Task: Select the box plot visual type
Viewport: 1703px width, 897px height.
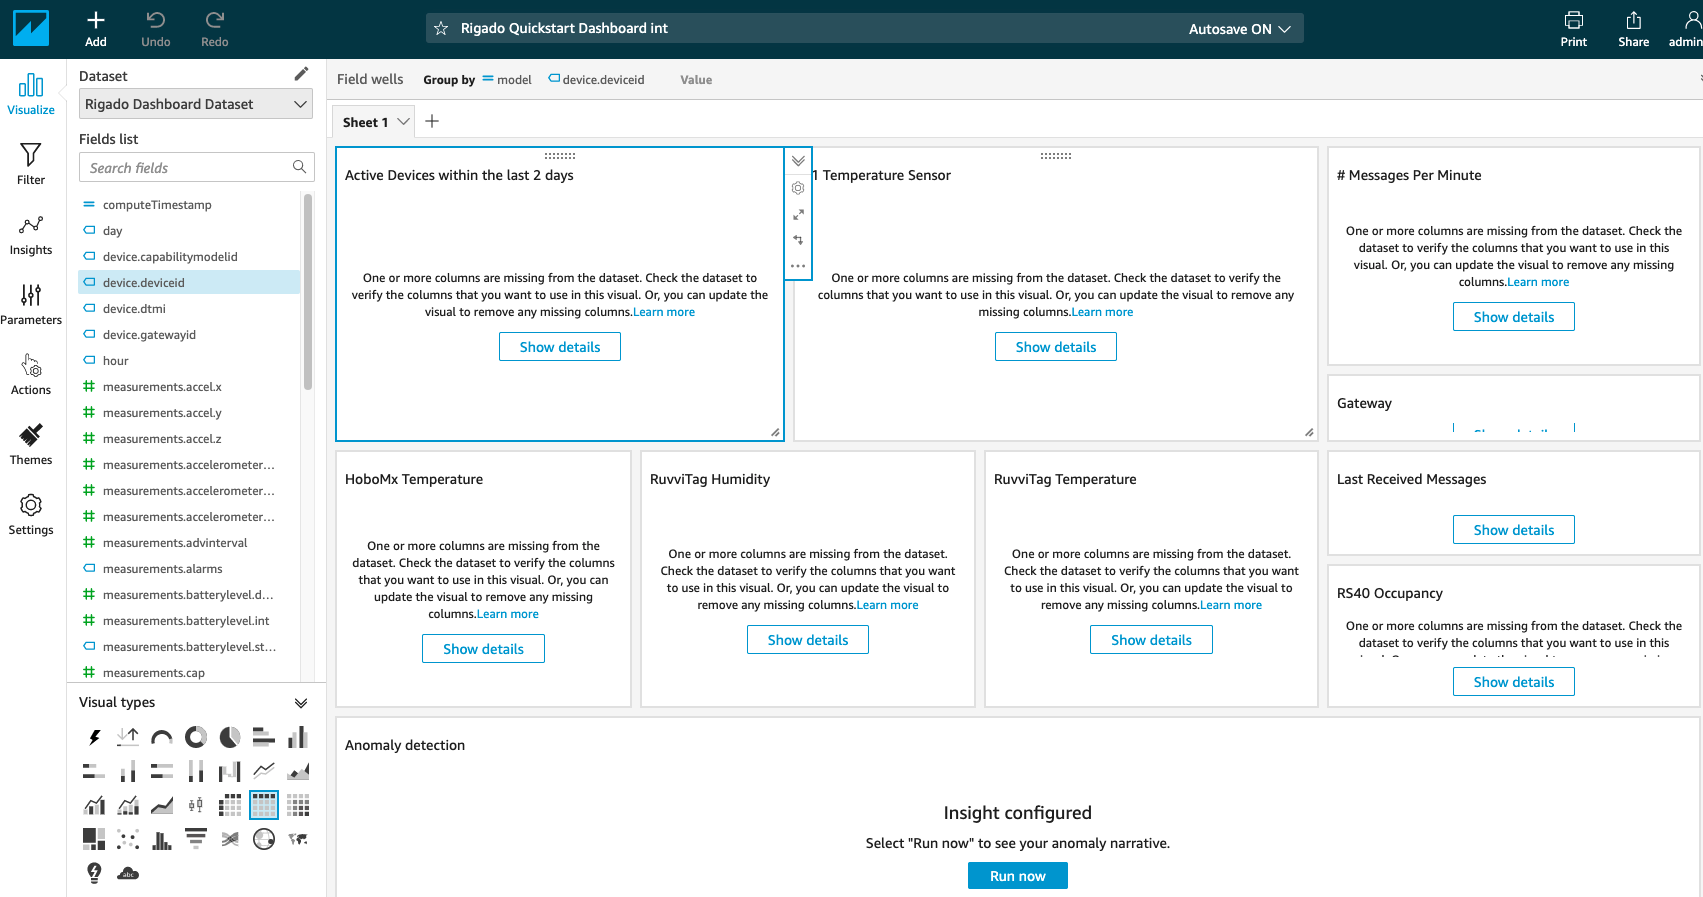Action: pos(196,805)
